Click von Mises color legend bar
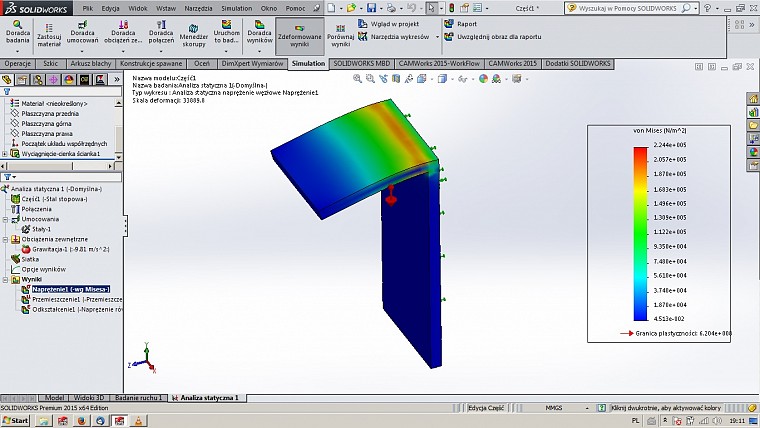Screen dimensions: 760x428 tap(640, 234)
